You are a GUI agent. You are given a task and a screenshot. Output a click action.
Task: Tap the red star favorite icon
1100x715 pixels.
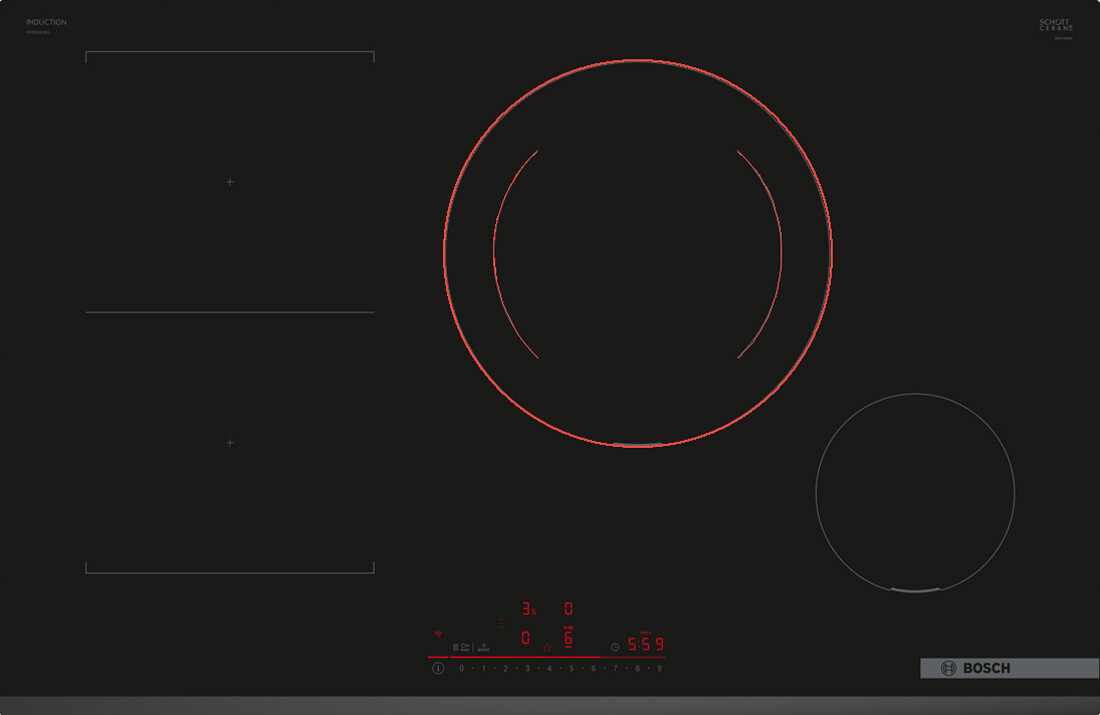tap(547, 647)
